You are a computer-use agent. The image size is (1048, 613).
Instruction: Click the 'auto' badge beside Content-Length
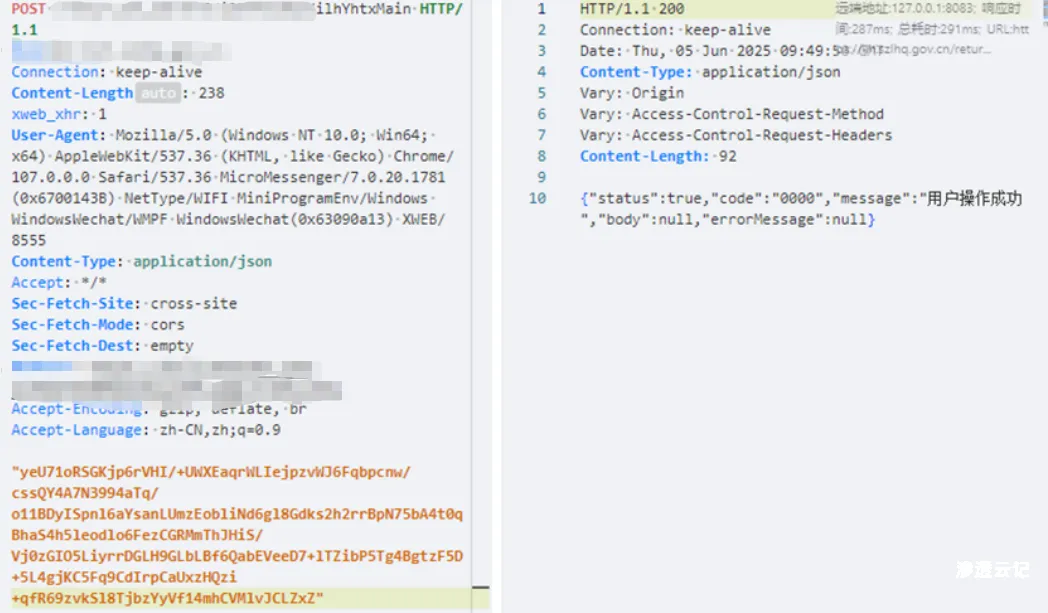(x=157, y=93)
